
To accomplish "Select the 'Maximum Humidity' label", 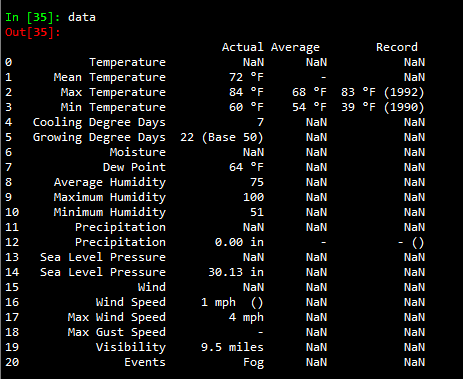I will coord(110,197).
